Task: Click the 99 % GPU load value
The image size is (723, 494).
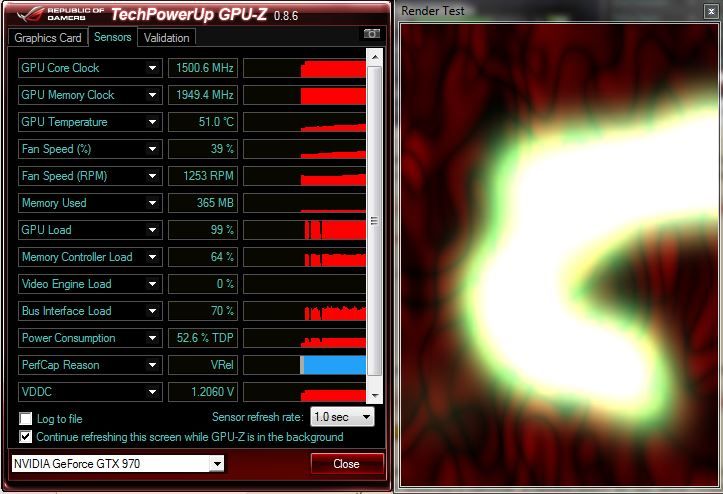Action: pyautogui.click(x=203, y=230)
